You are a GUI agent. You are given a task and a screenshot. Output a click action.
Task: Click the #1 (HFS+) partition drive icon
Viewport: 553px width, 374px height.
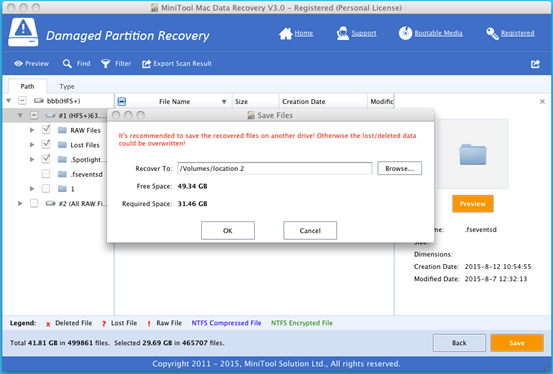click(51, 115)
